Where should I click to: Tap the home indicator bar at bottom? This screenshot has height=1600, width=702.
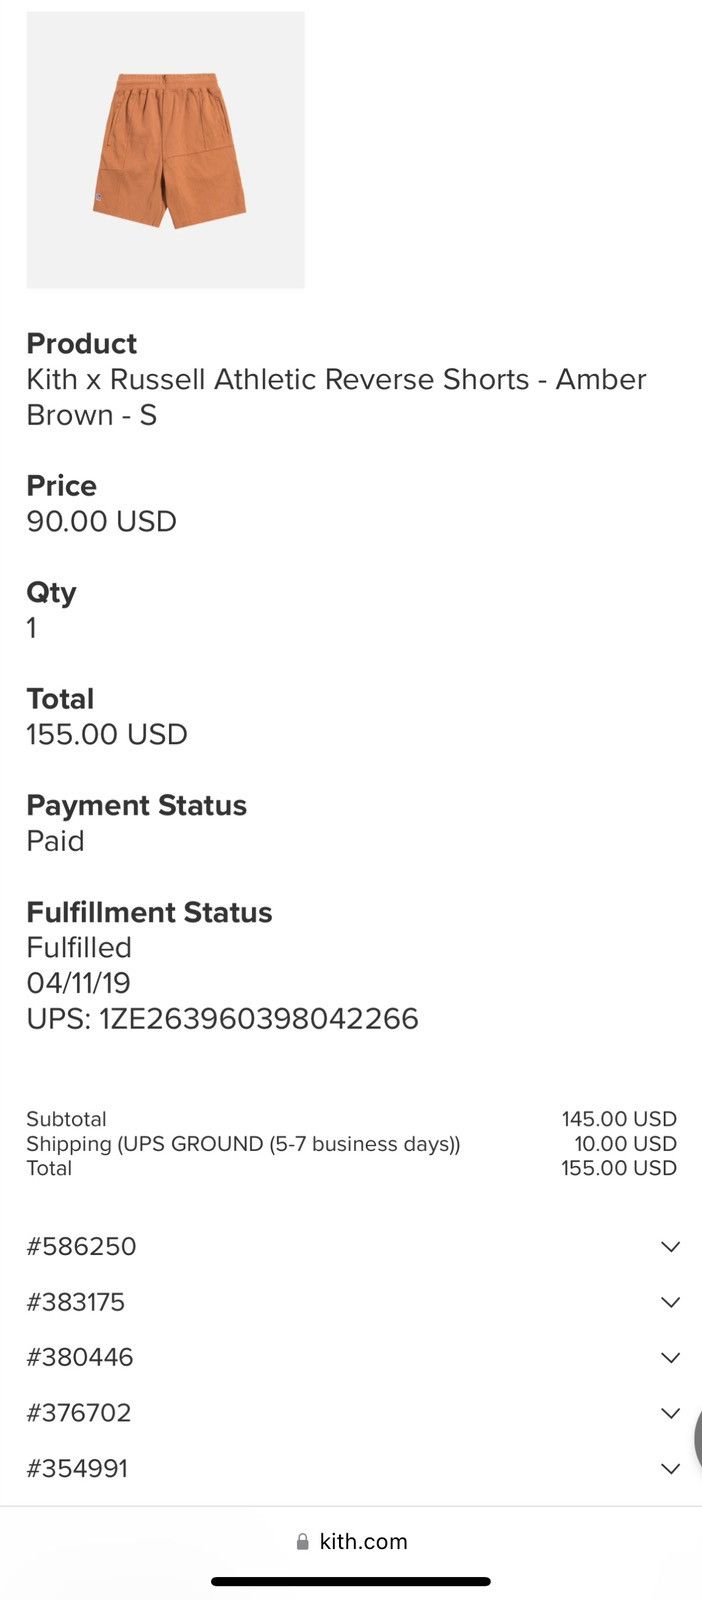pos(351,1582)
